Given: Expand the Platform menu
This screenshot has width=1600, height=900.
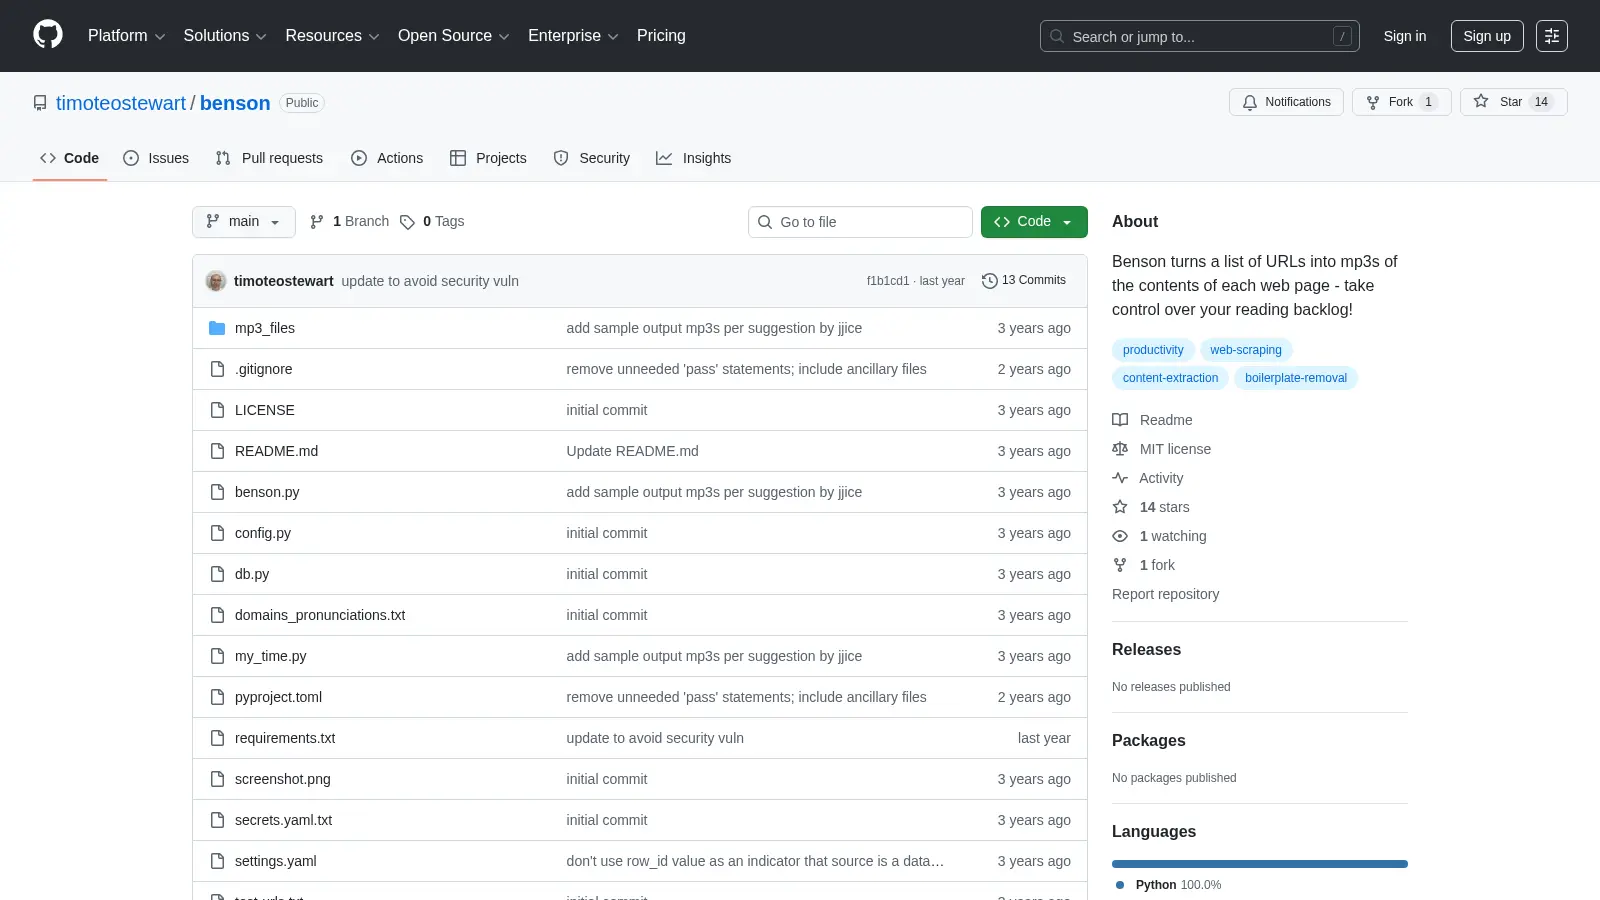Looking at the screenshot, I should tap(127, 36).
